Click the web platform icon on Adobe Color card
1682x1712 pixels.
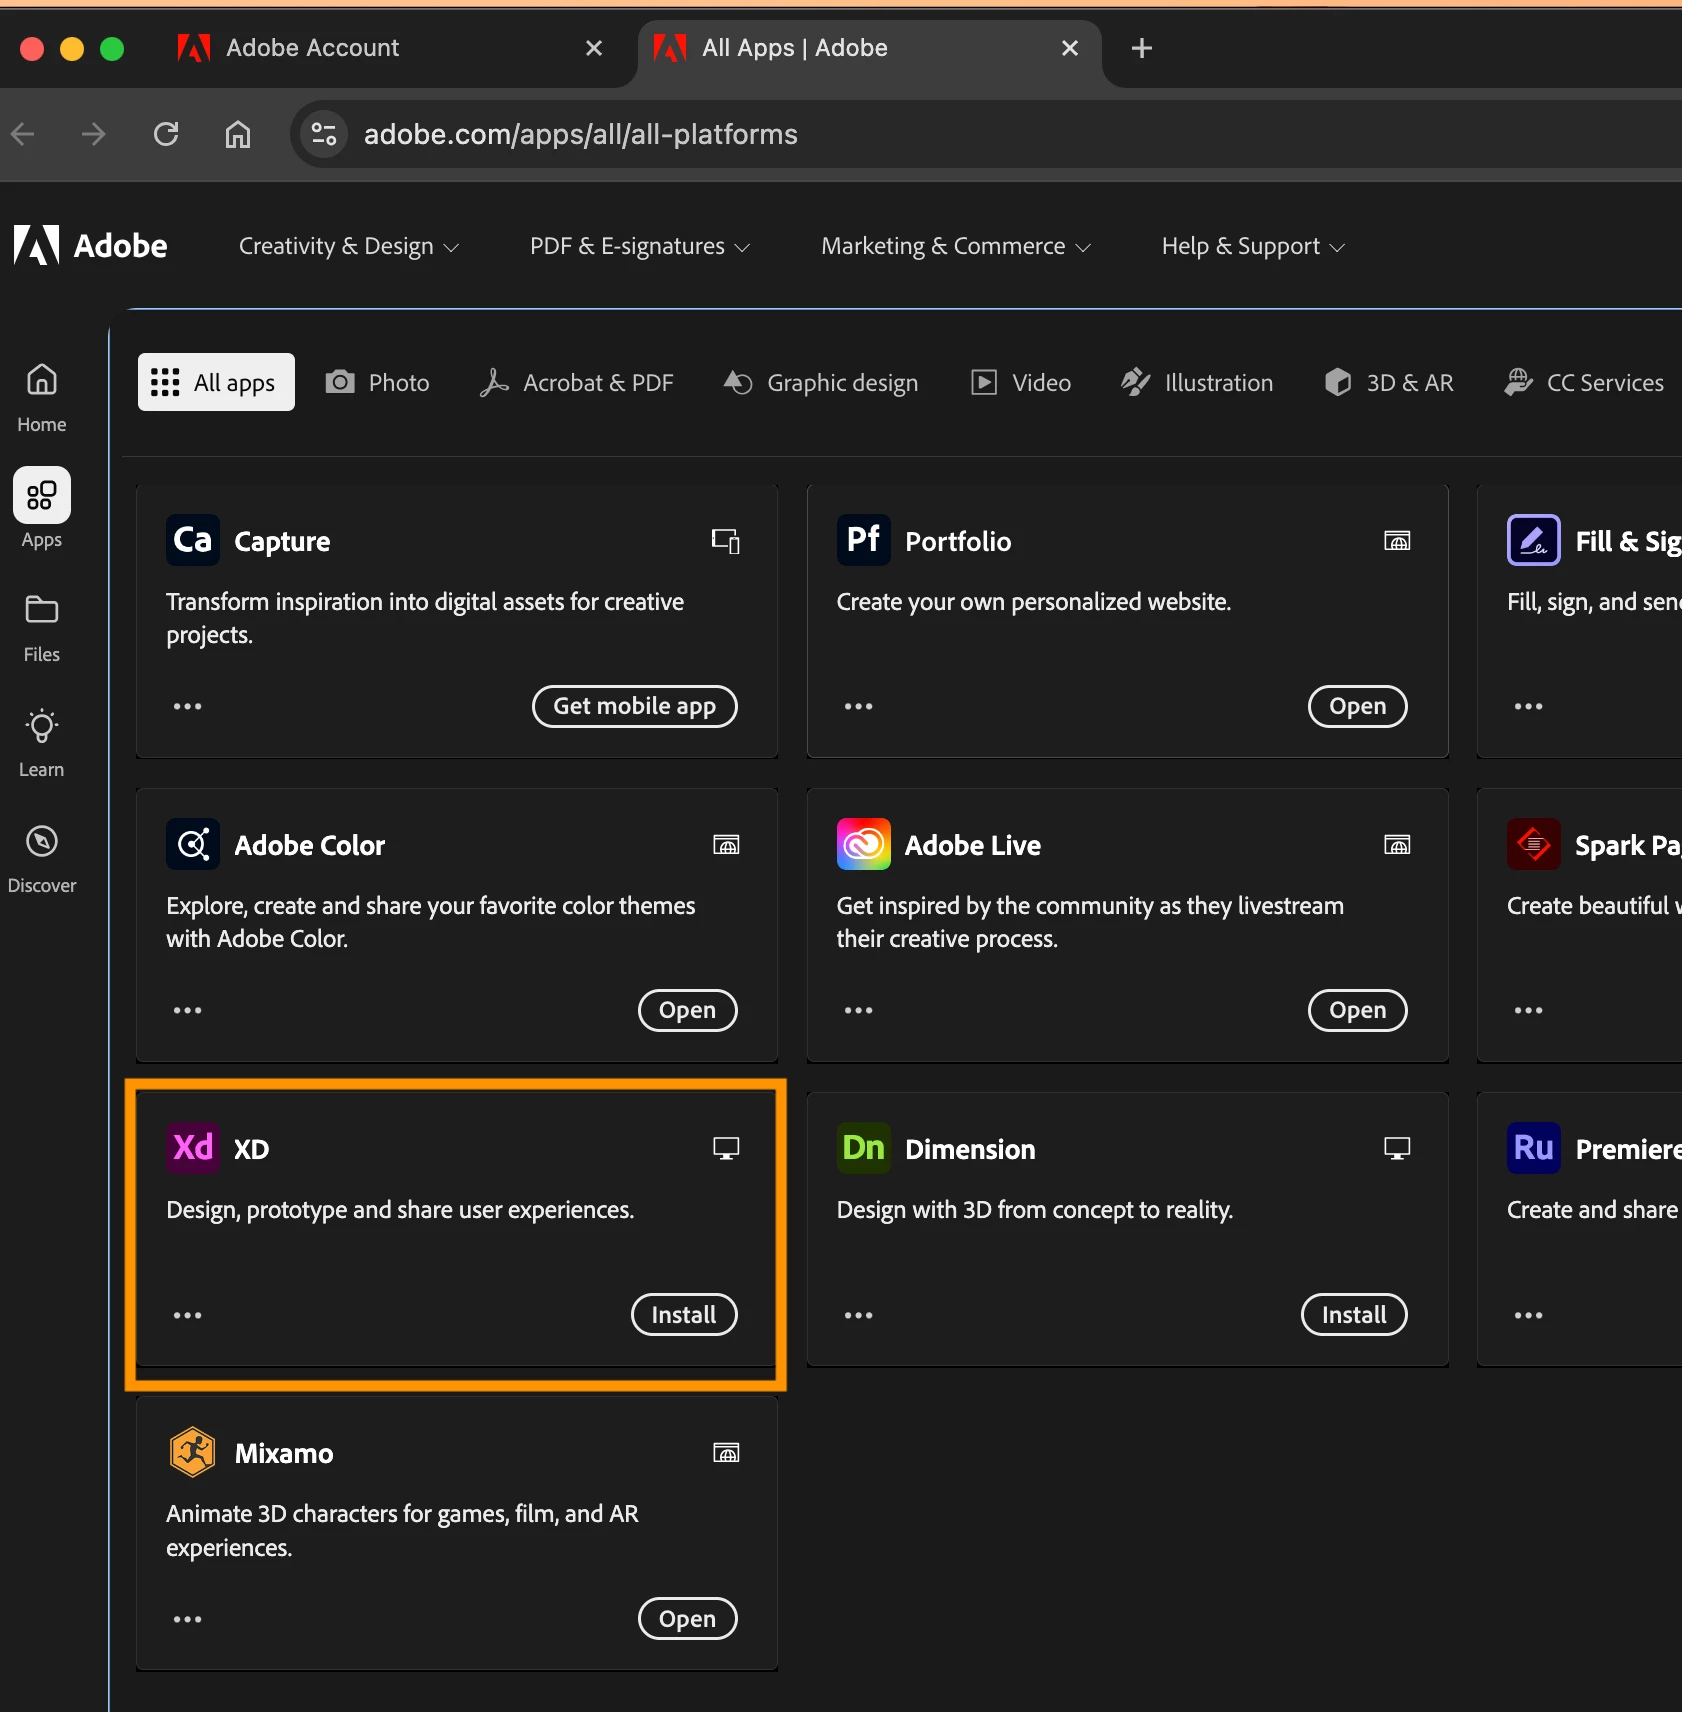pos(726,845)
